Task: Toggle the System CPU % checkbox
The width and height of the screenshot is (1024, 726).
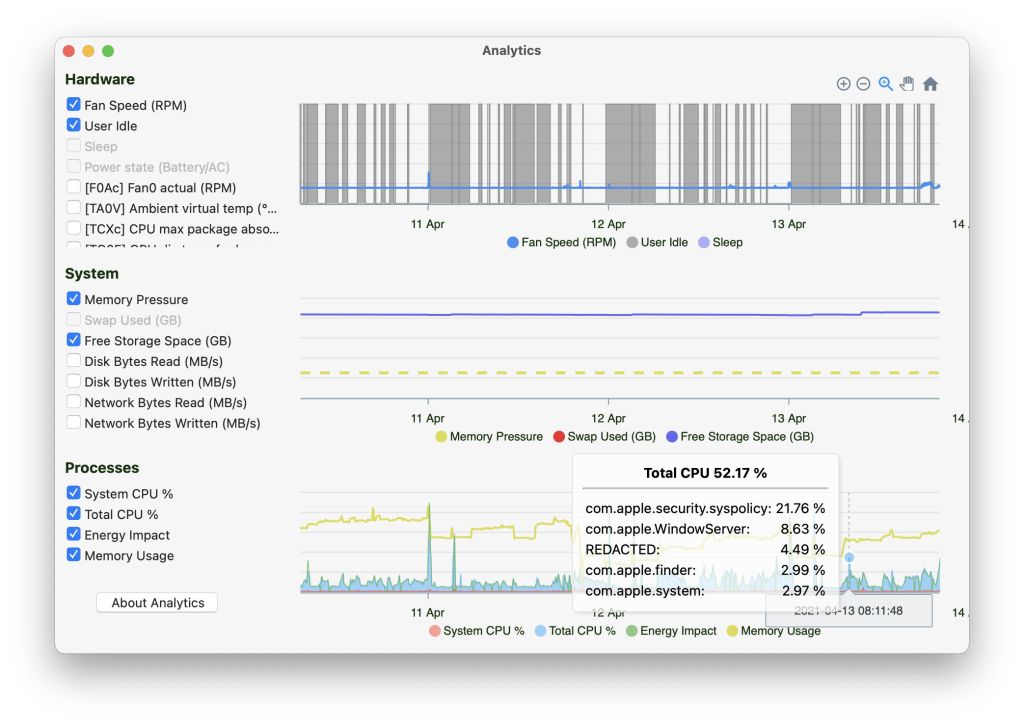Action: 74,493
